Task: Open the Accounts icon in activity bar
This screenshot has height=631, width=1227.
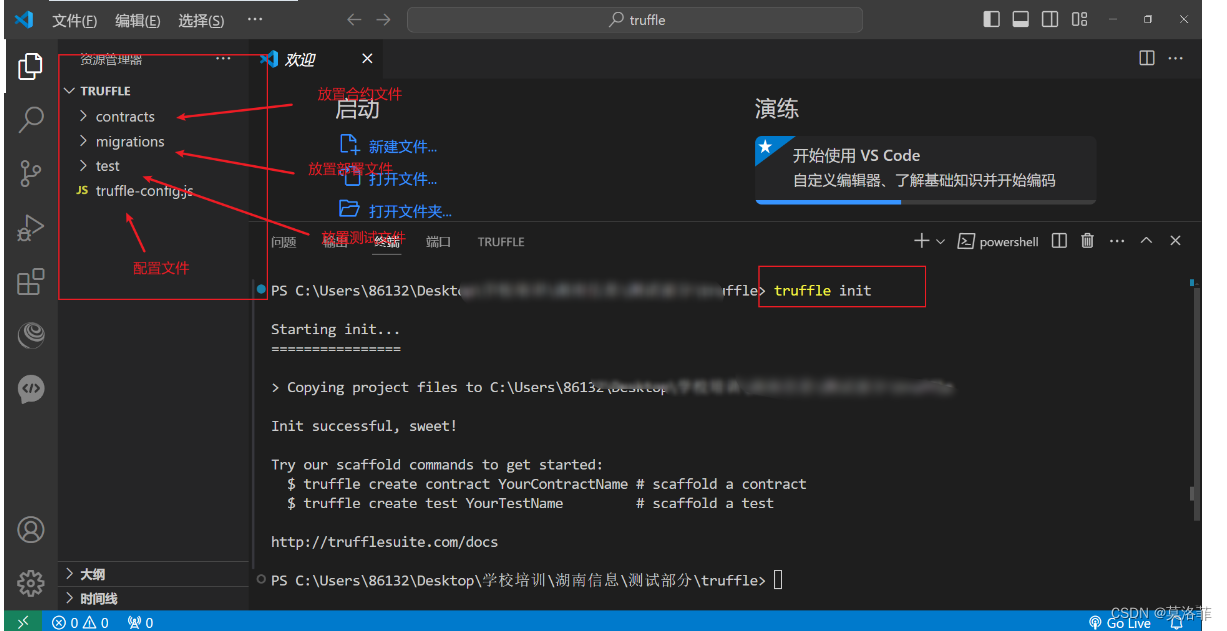Action: coord(31,529)
